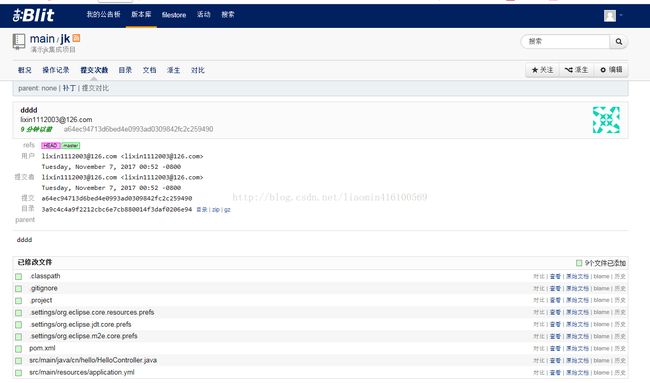650x383 pixels.
Task: Download the zip archive link
Action: click(x=216, y=210)
